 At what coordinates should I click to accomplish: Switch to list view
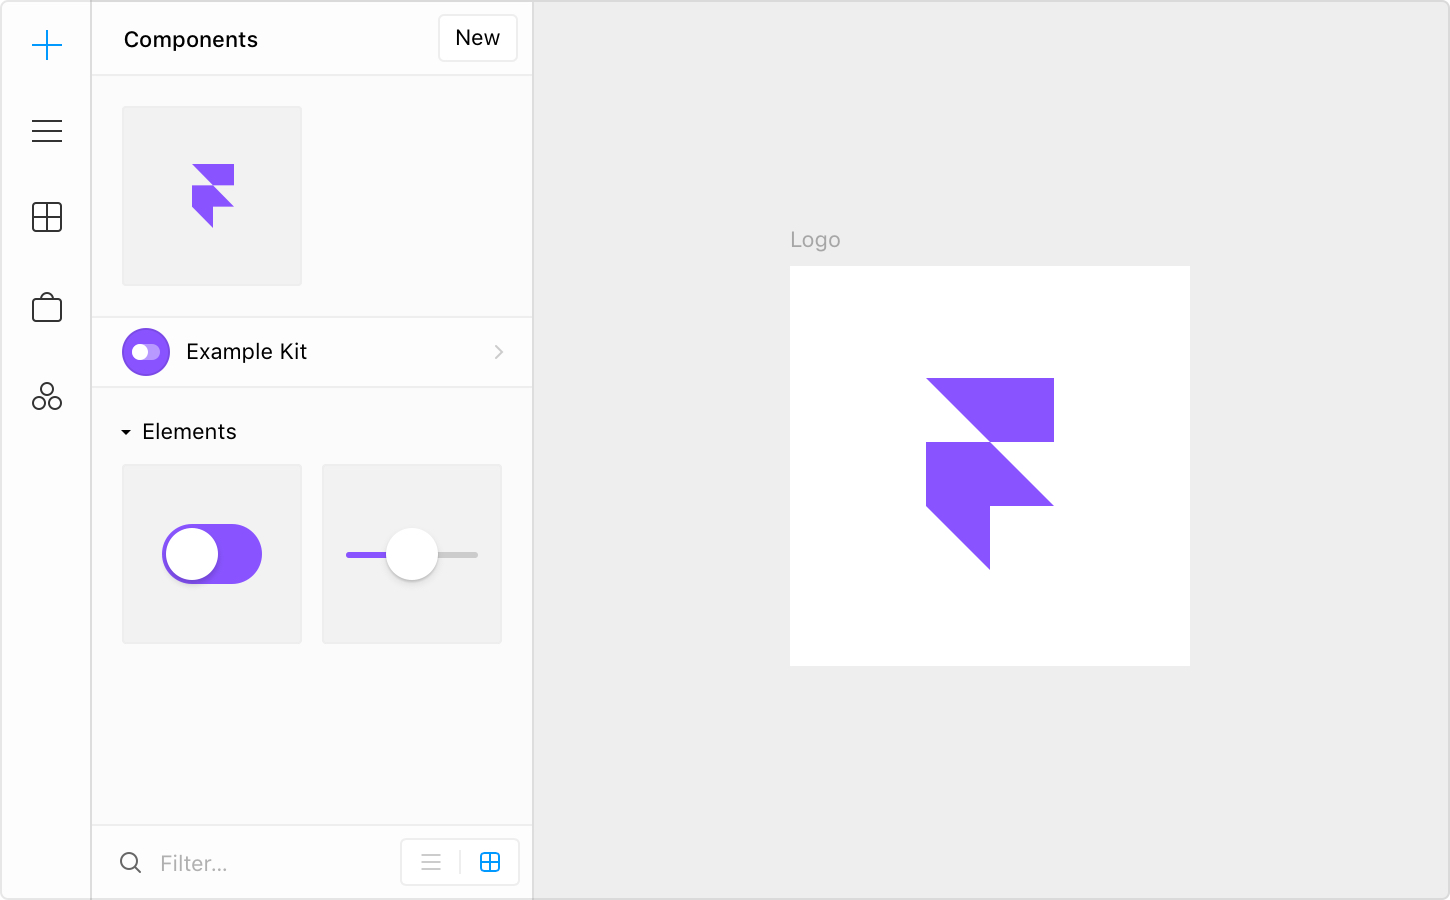click(431, 862)
